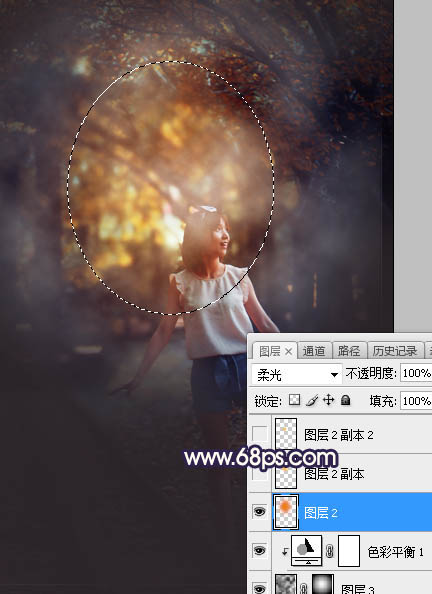This screenshot has height=594, width=432.
Task: Click the clipping arrow beside 色彩平衡 1
Action: [x=284, y=552]
